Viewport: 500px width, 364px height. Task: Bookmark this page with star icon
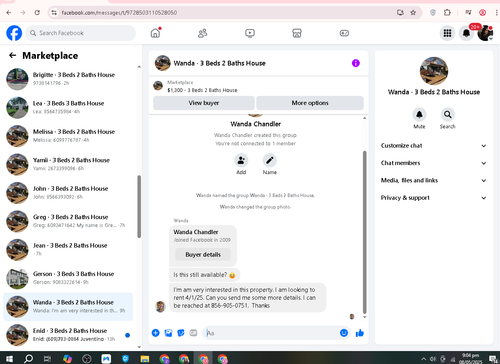(x=413, y=13)
